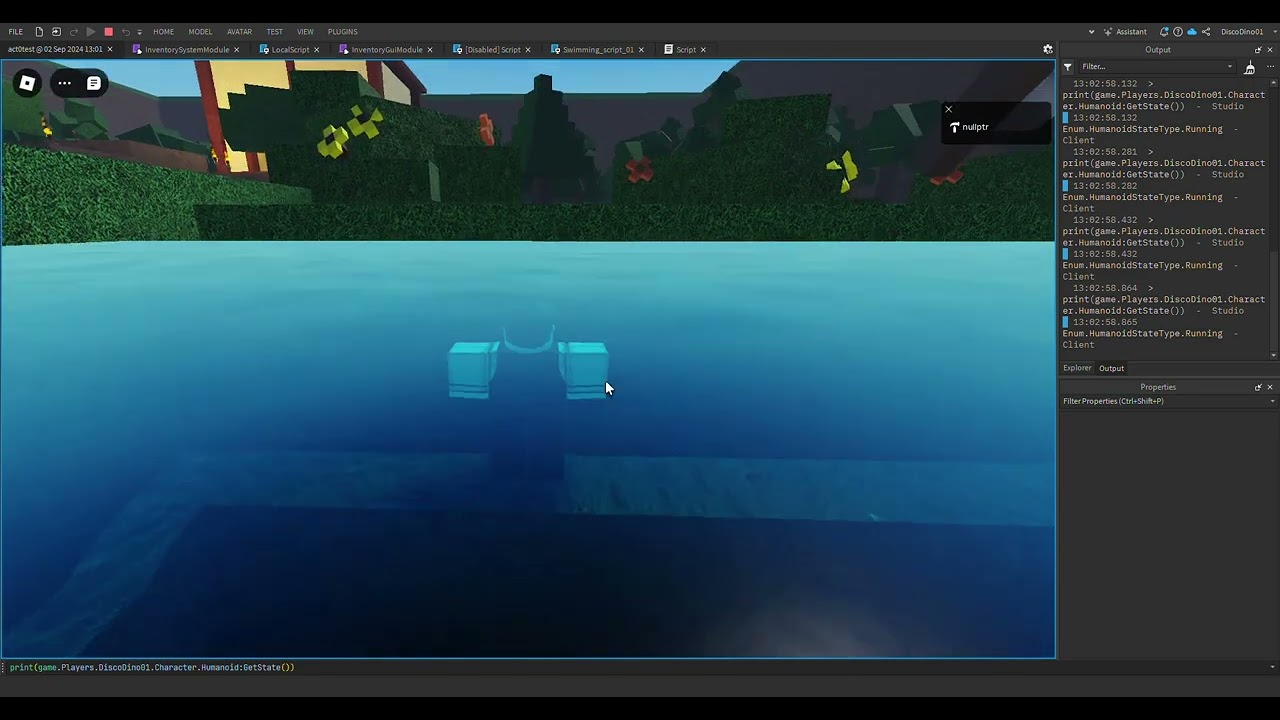Click the Output scrollbar down arrow

coord(1273,356)
